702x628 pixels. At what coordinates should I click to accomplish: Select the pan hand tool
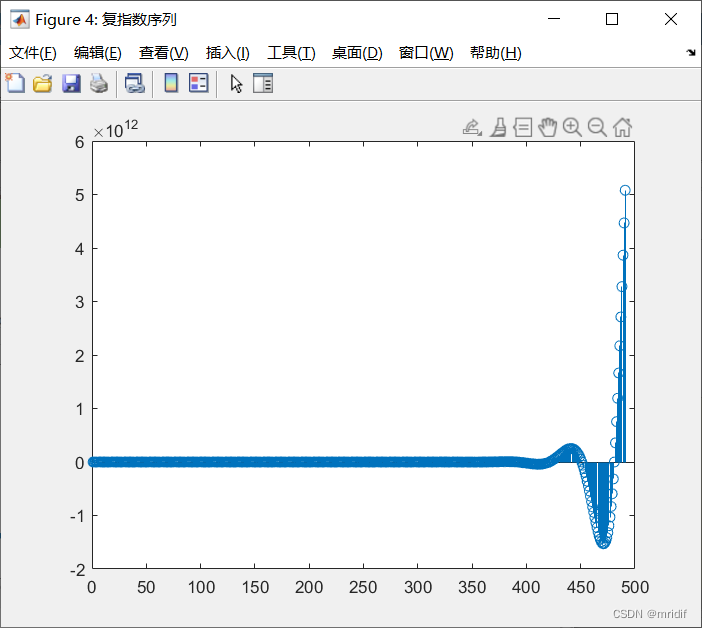548,128
